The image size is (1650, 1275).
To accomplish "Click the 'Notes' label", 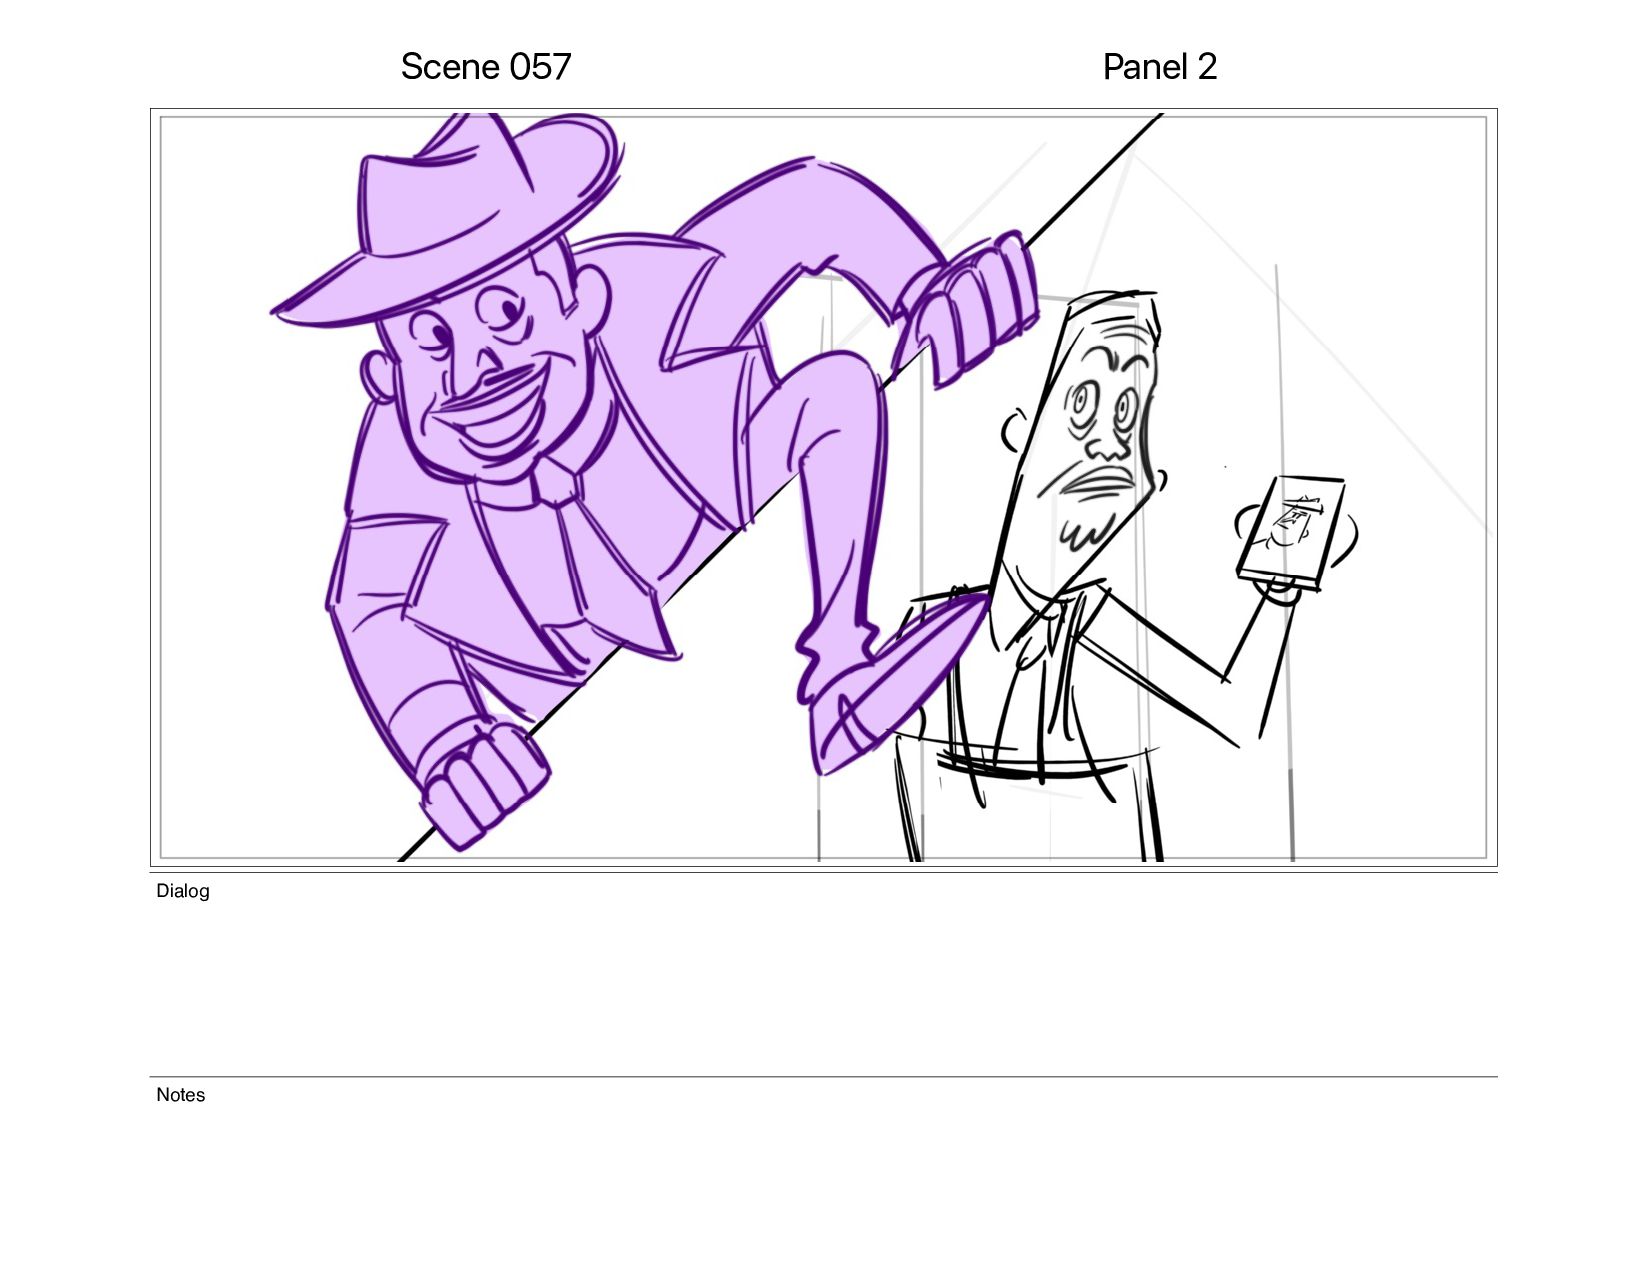I will (181, 1095).
